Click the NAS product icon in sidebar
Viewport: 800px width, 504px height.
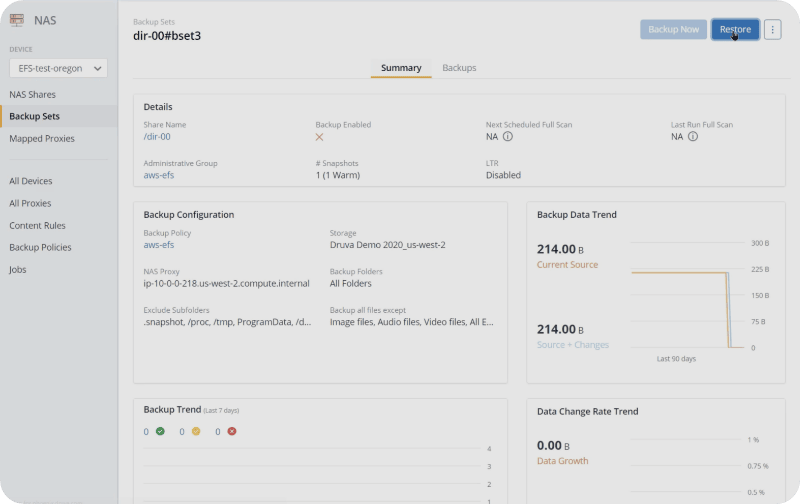pos(17,20)
